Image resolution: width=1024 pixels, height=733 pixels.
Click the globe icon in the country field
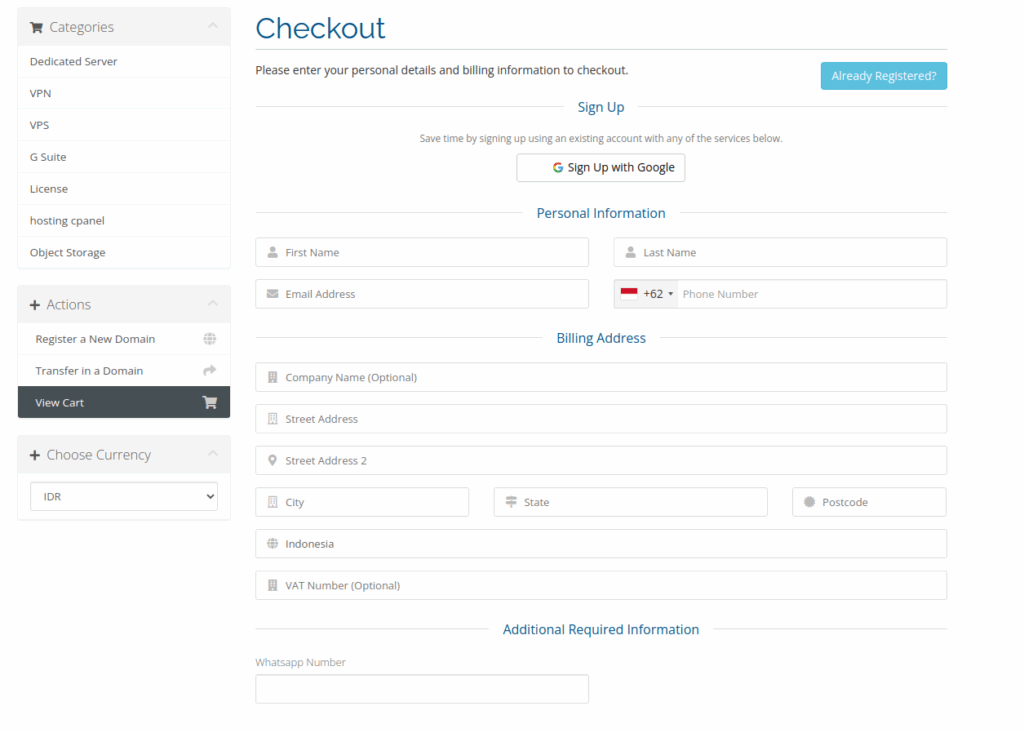click(272, 544)
